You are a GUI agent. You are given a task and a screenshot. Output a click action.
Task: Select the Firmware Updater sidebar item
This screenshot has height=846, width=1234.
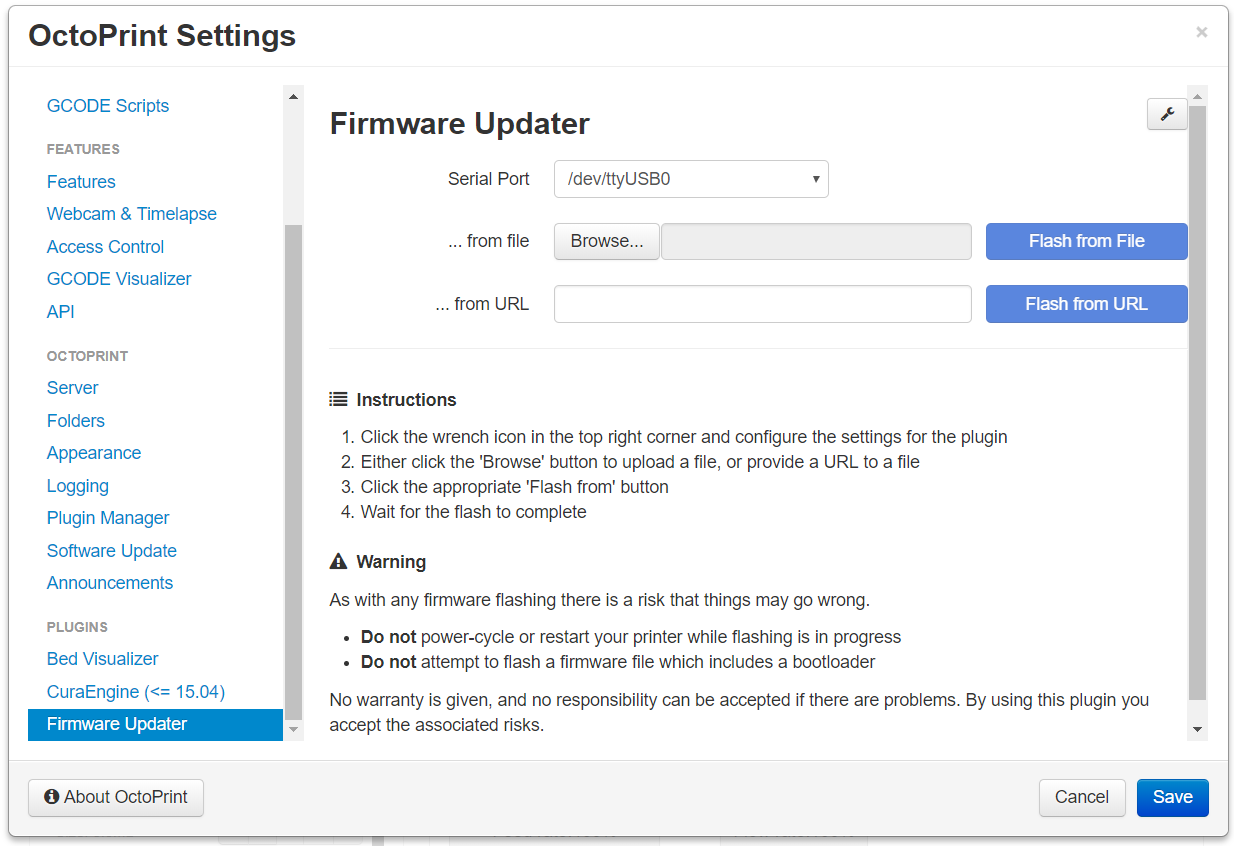[155, 724]
